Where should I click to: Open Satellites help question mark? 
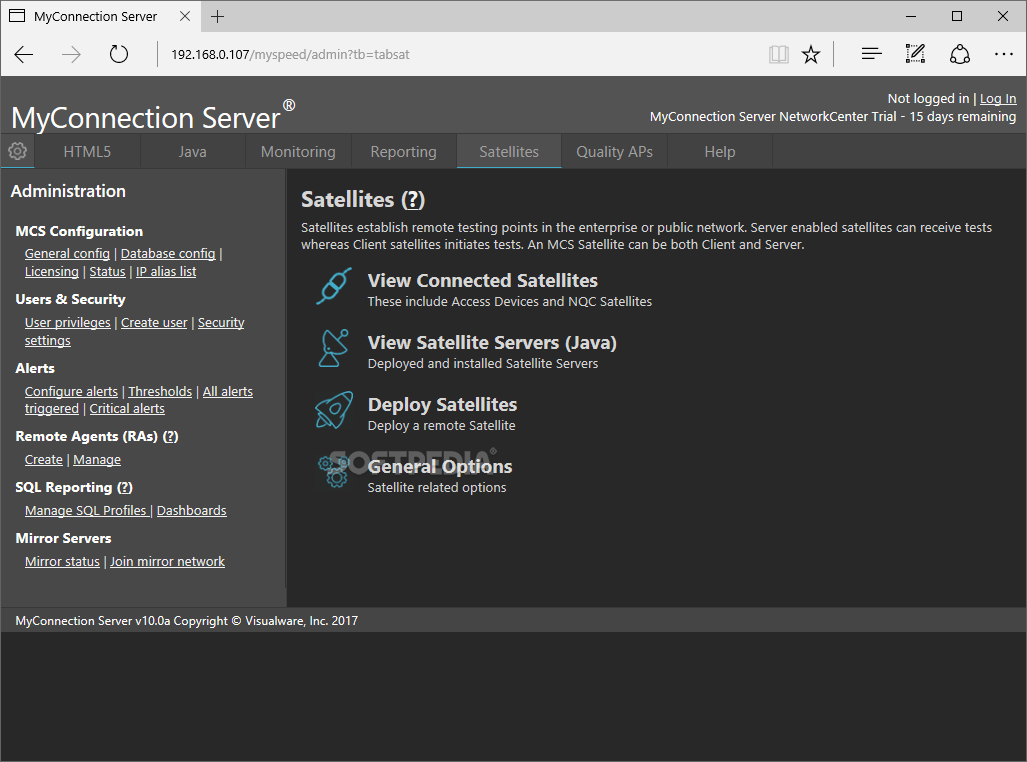413,200
